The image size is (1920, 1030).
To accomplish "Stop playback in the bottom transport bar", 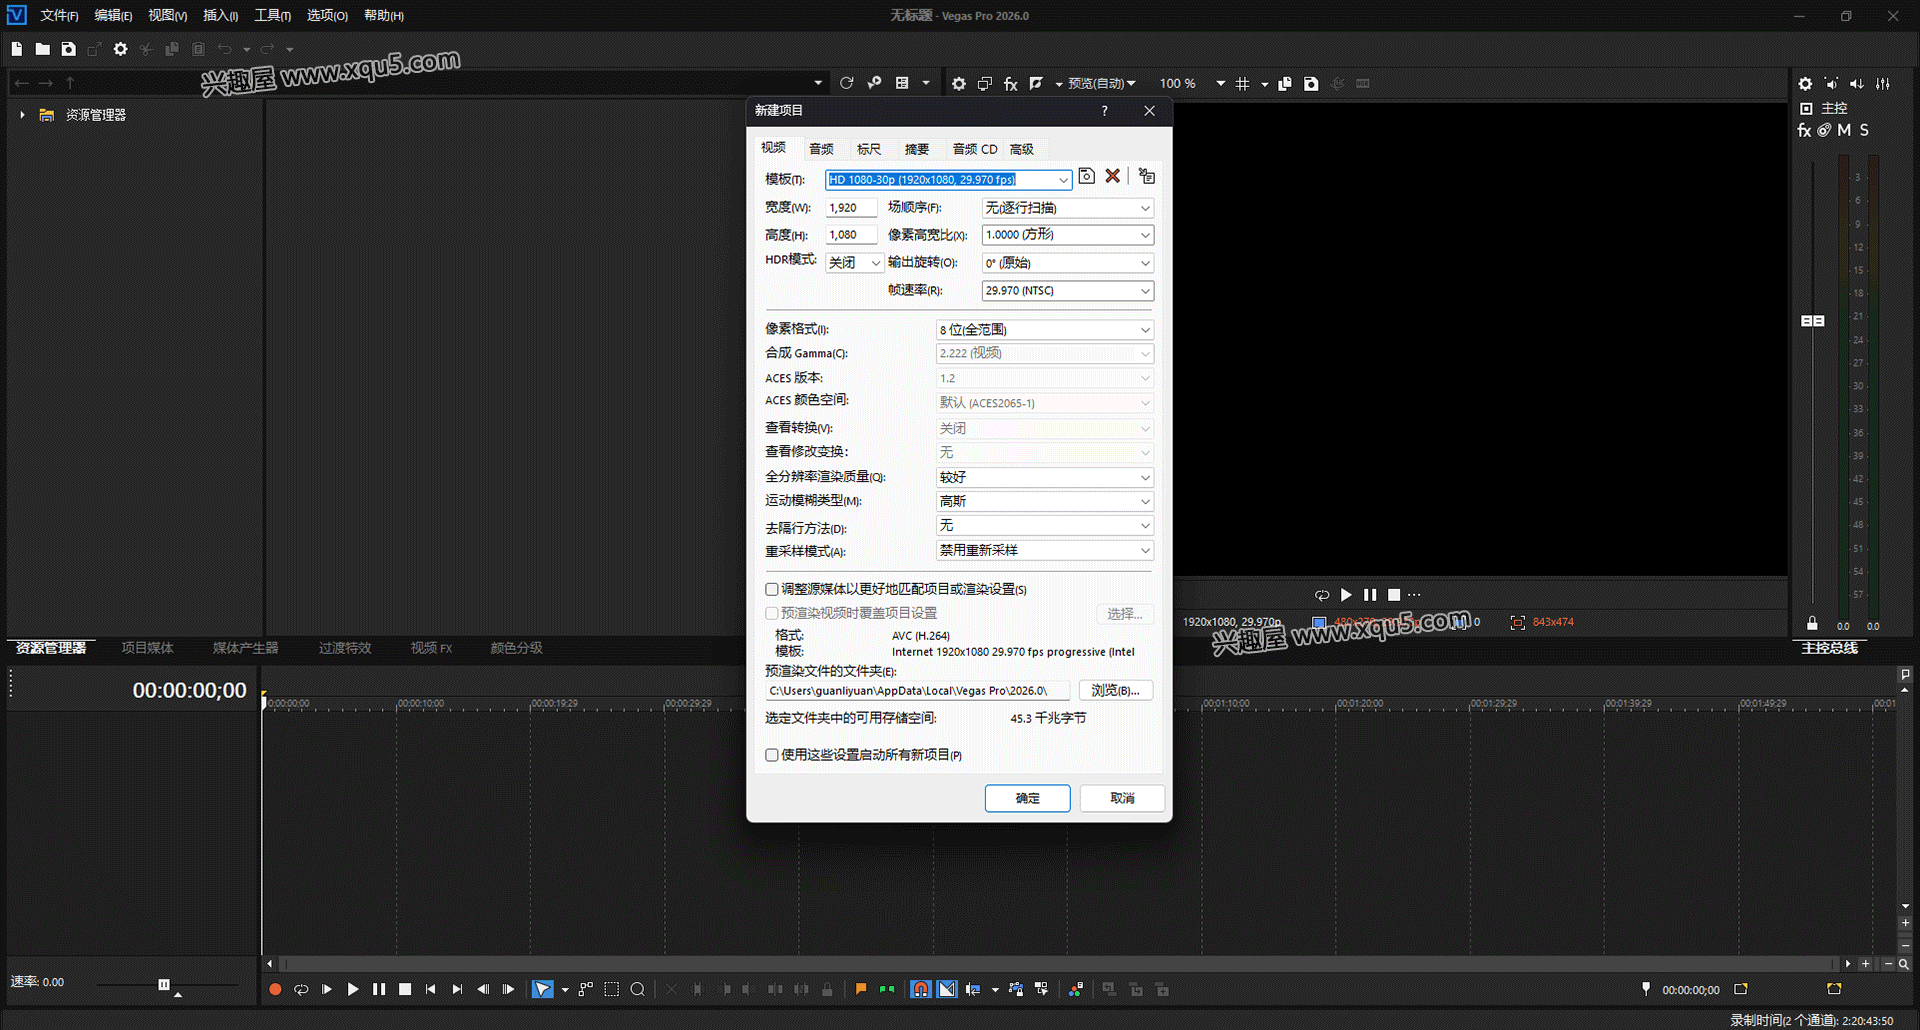I will point(405,990).
